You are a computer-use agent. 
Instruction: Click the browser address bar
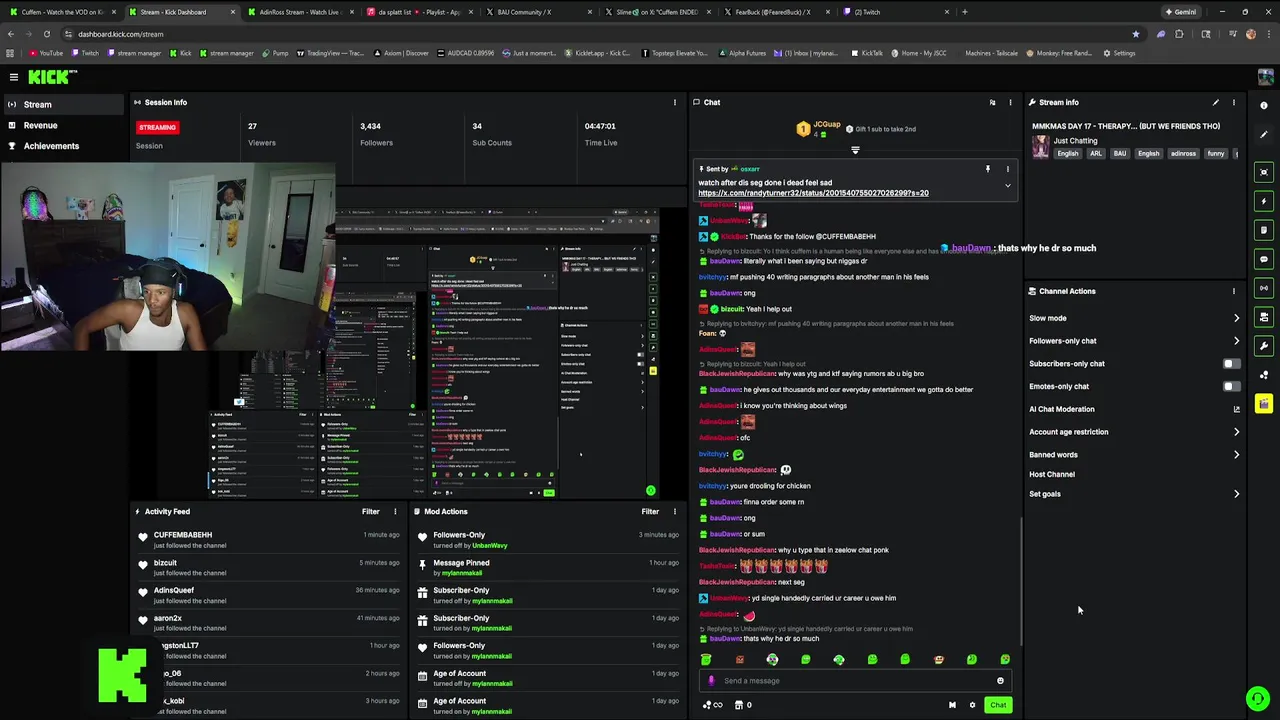coord(600,34)
